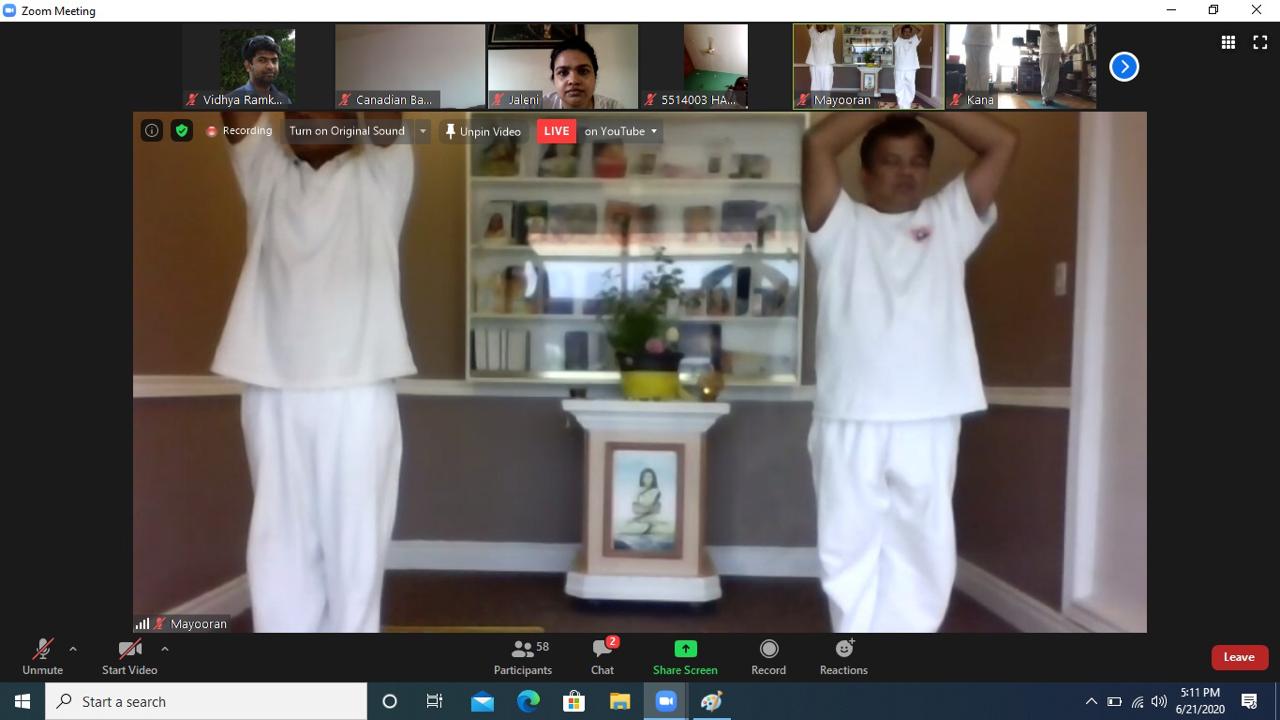The image size is (1280, 720).
Task: Click the Mayooran name label on main video
Action: (198, 624)
